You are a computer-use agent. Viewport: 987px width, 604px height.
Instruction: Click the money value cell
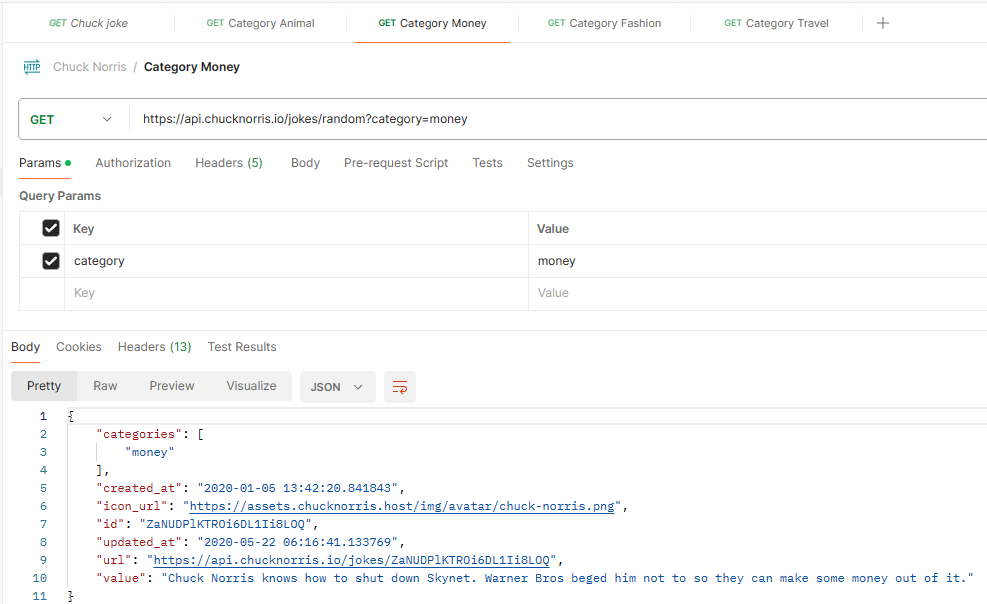757,261
